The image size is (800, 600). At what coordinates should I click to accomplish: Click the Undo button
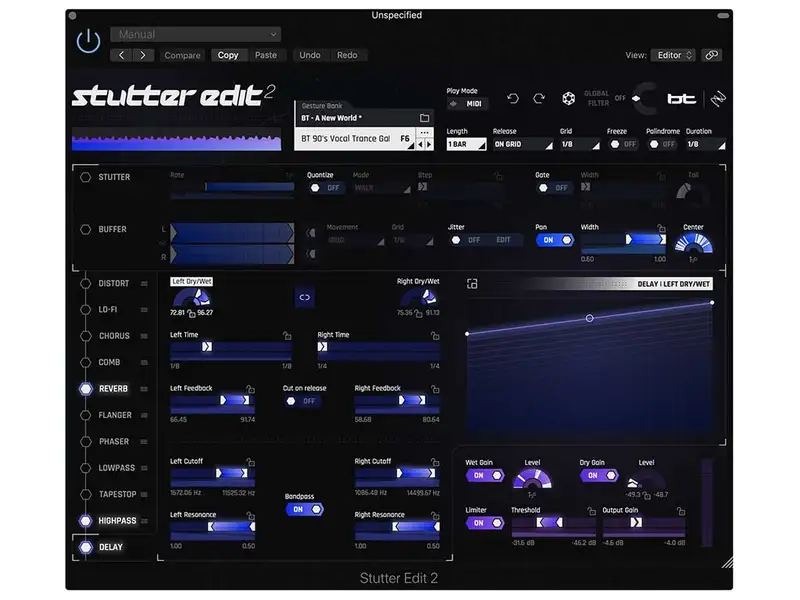click(x=310, y=55)
